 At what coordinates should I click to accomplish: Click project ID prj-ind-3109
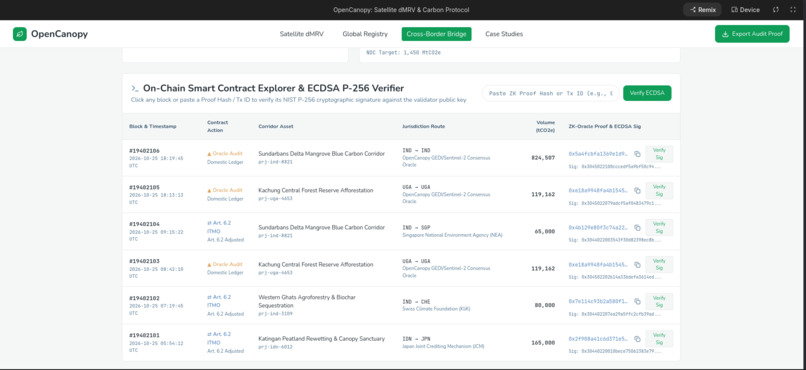click(x=276, y=313)
